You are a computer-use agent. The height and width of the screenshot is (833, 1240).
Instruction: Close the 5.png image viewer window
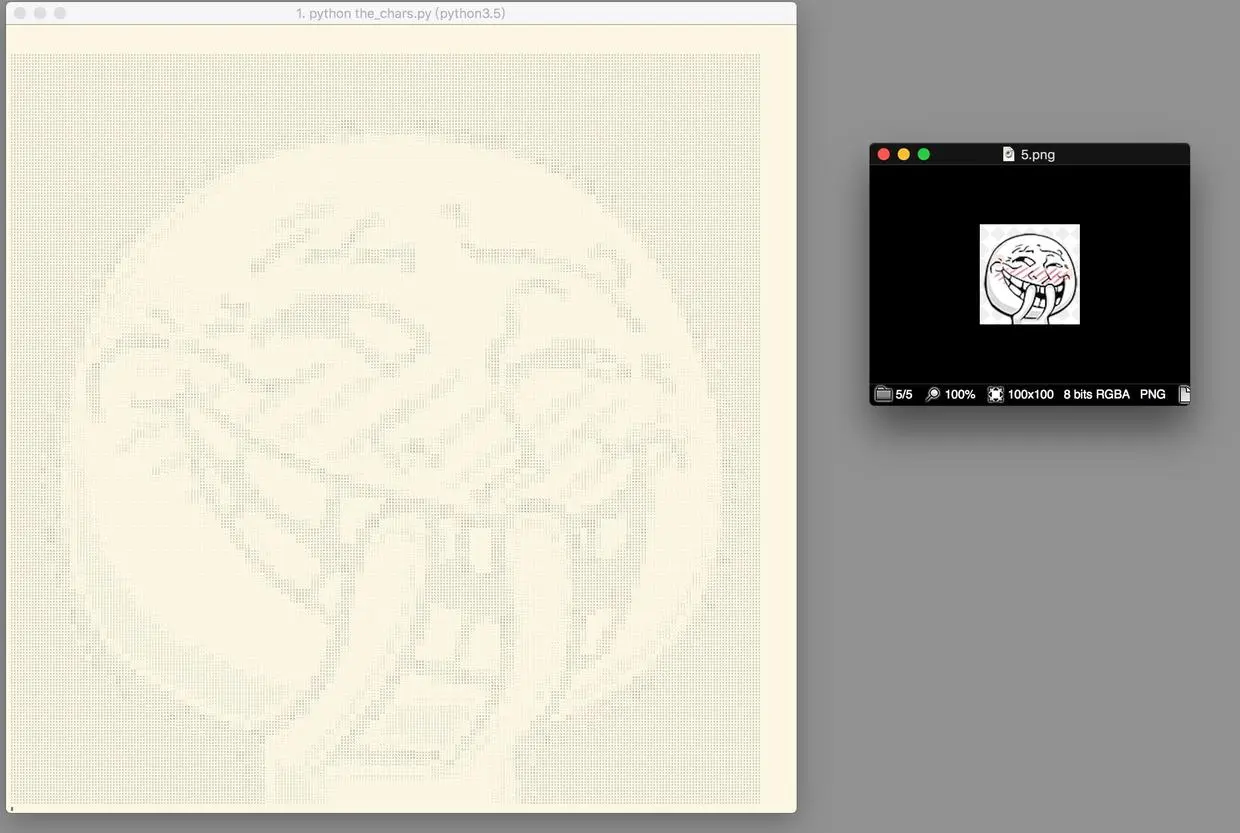(884, 154)
